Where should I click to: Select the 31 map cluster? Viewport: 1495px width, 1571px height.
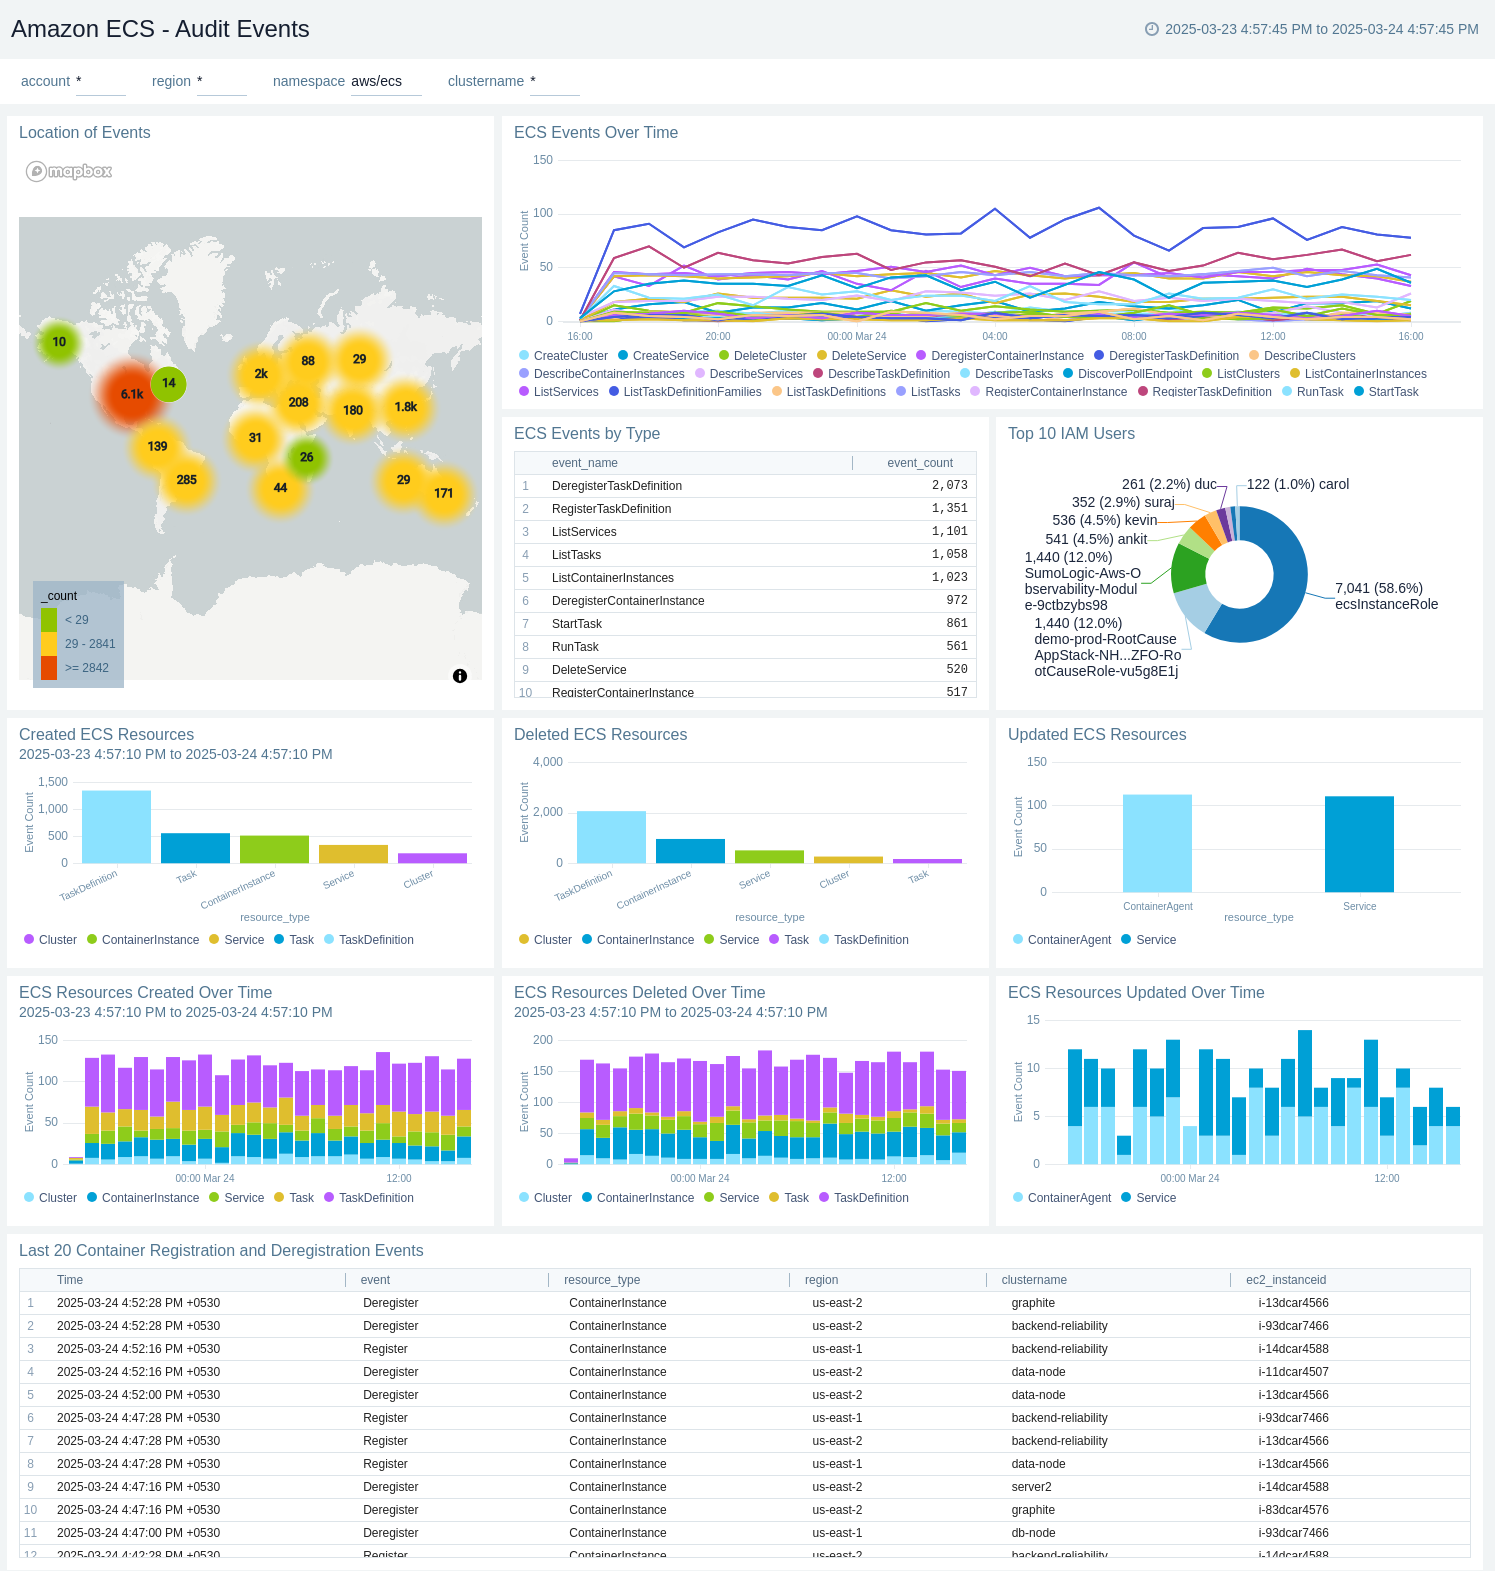[255, 438]
